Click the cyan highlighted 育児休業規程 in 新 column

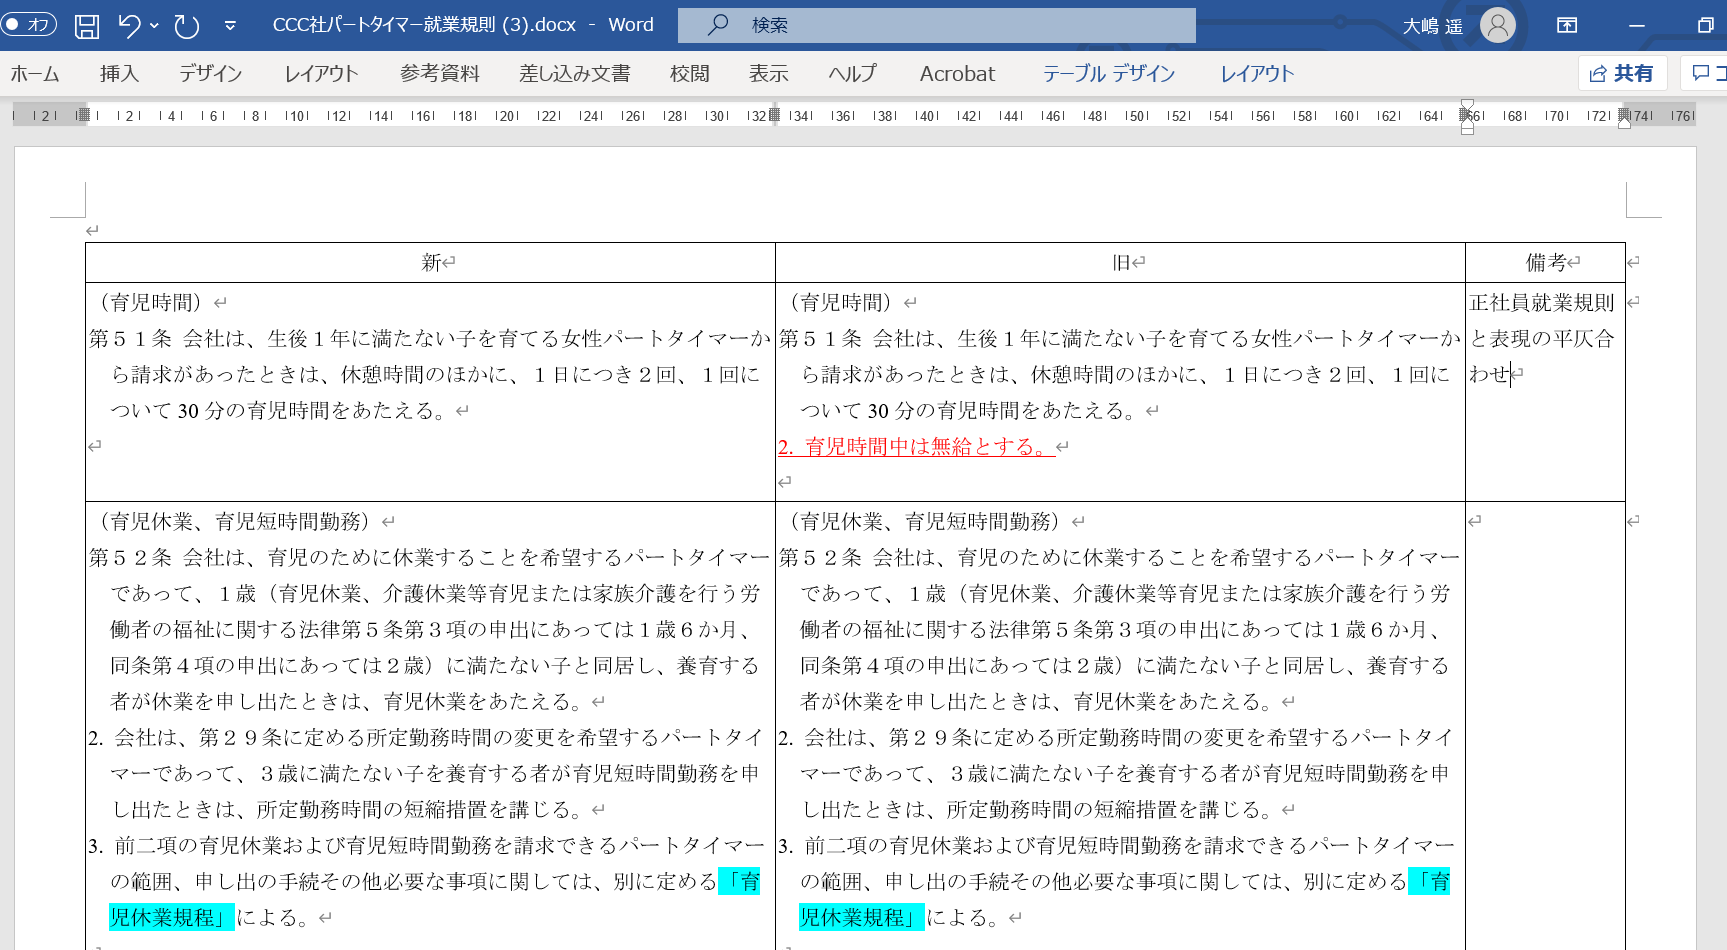pyautogui.click(x=171, y=917)
